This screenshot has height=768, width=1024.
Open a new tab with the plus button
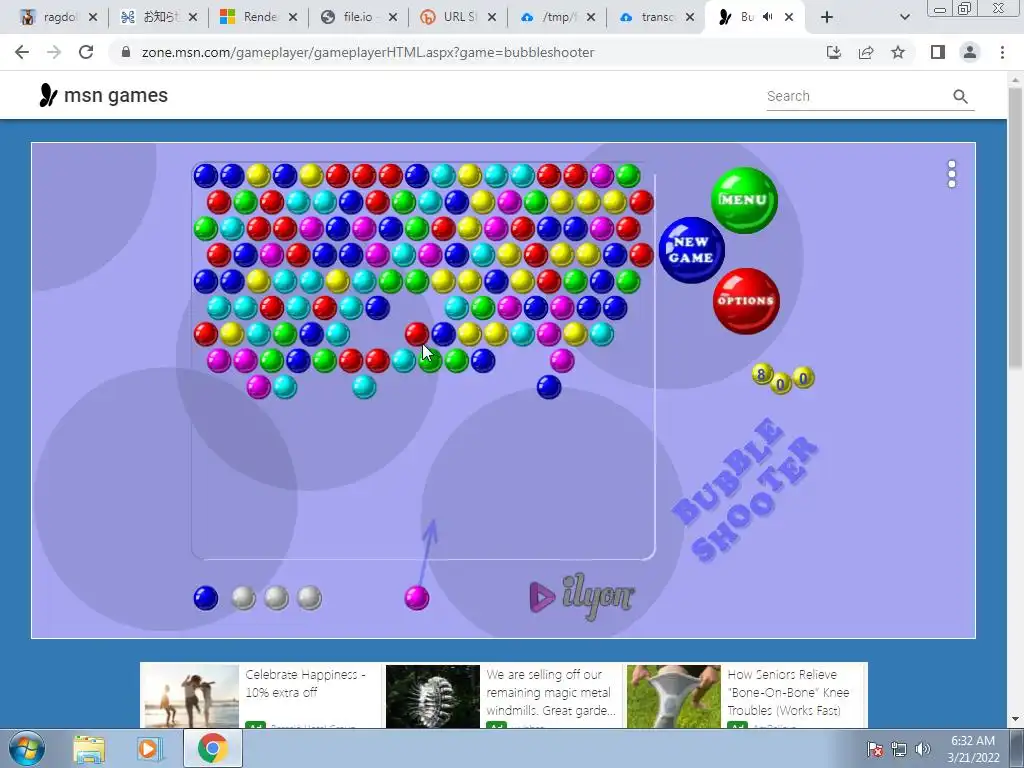point(827,17)
